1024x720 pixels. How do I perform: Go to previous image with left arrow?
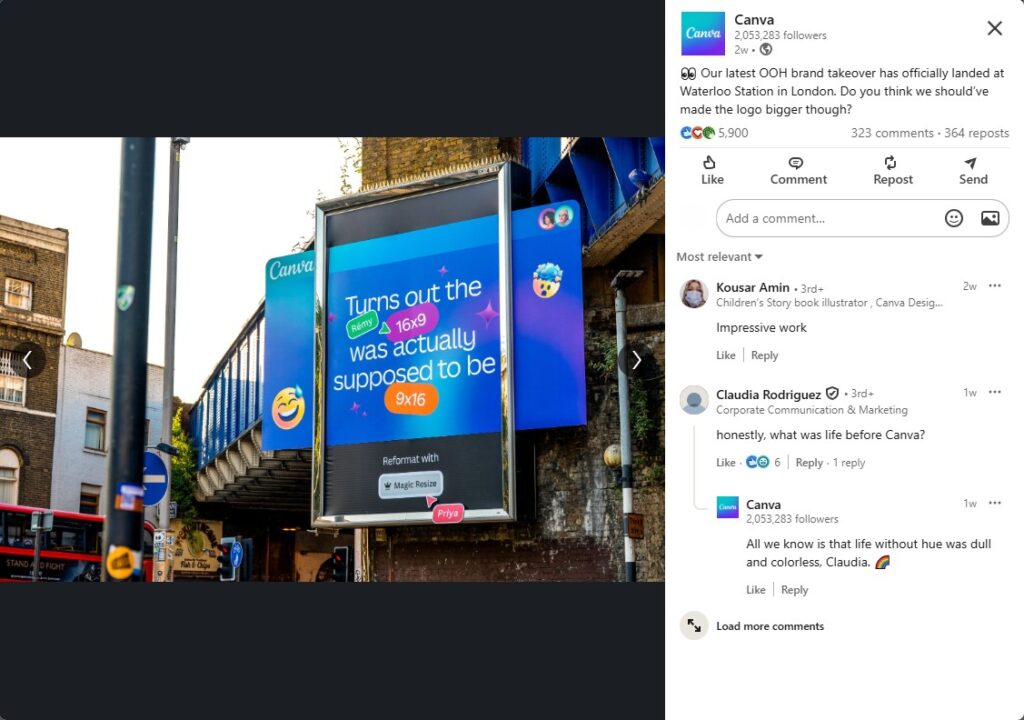[x=28, y=360]
